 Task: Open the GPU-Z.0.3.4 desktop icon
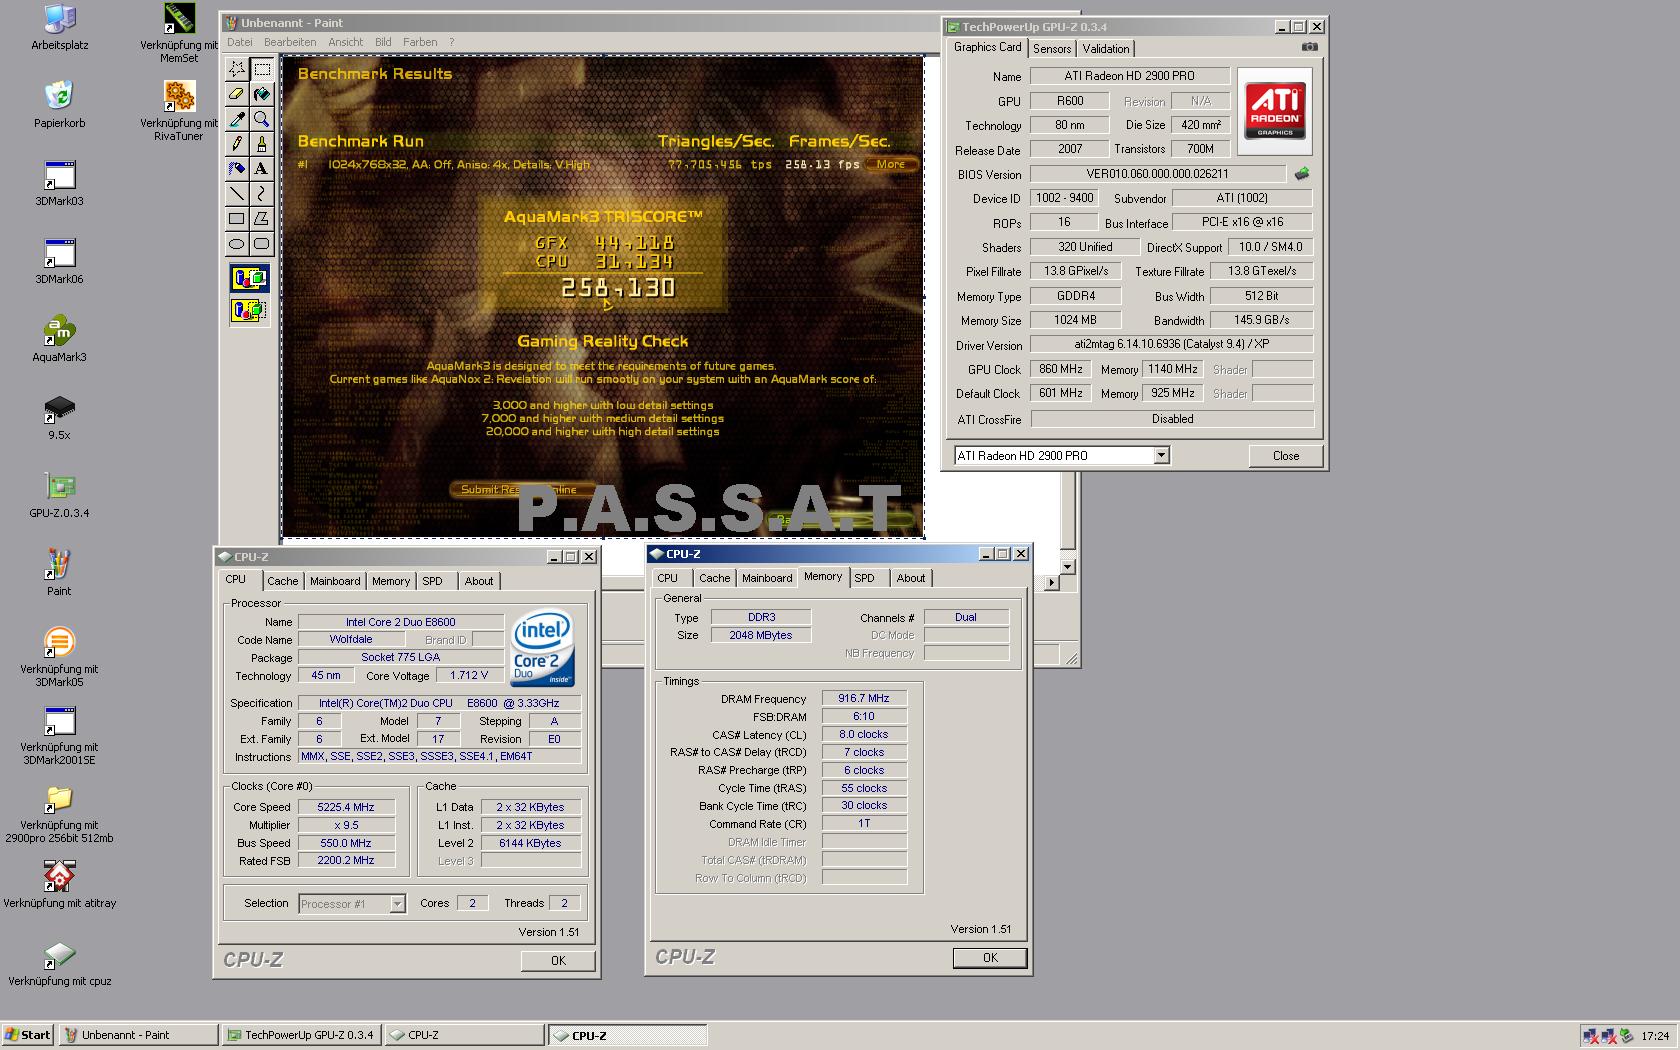pos(59,495)
